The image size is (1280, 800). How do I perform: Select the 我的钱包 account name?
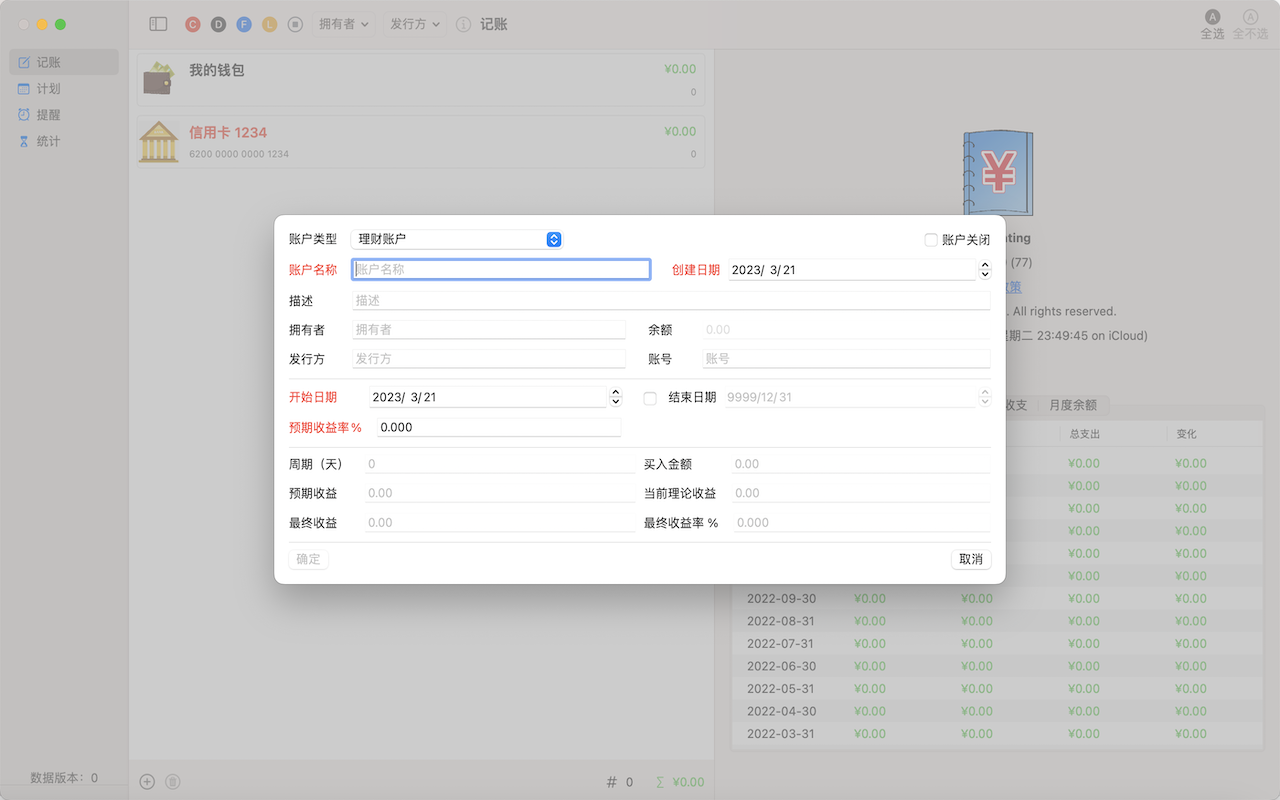217,70
